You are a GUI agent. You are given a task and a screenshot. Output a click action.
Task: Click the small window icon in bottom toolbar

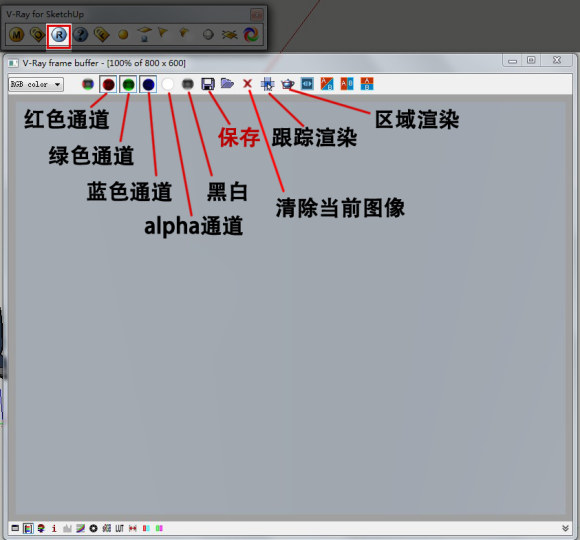(15, 528)
